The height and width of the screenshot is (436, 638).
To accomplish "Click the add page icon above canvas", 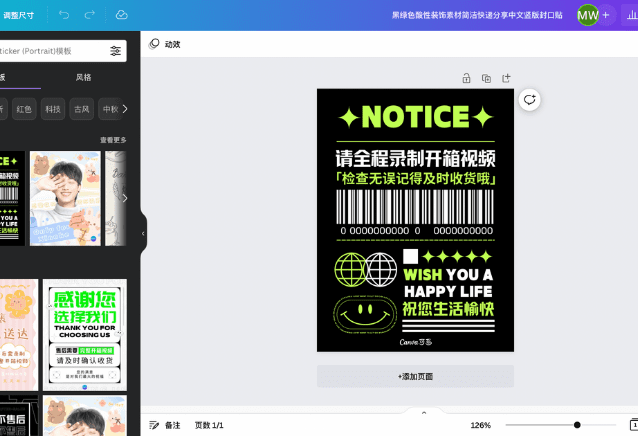I will click(x=506, y=78).
